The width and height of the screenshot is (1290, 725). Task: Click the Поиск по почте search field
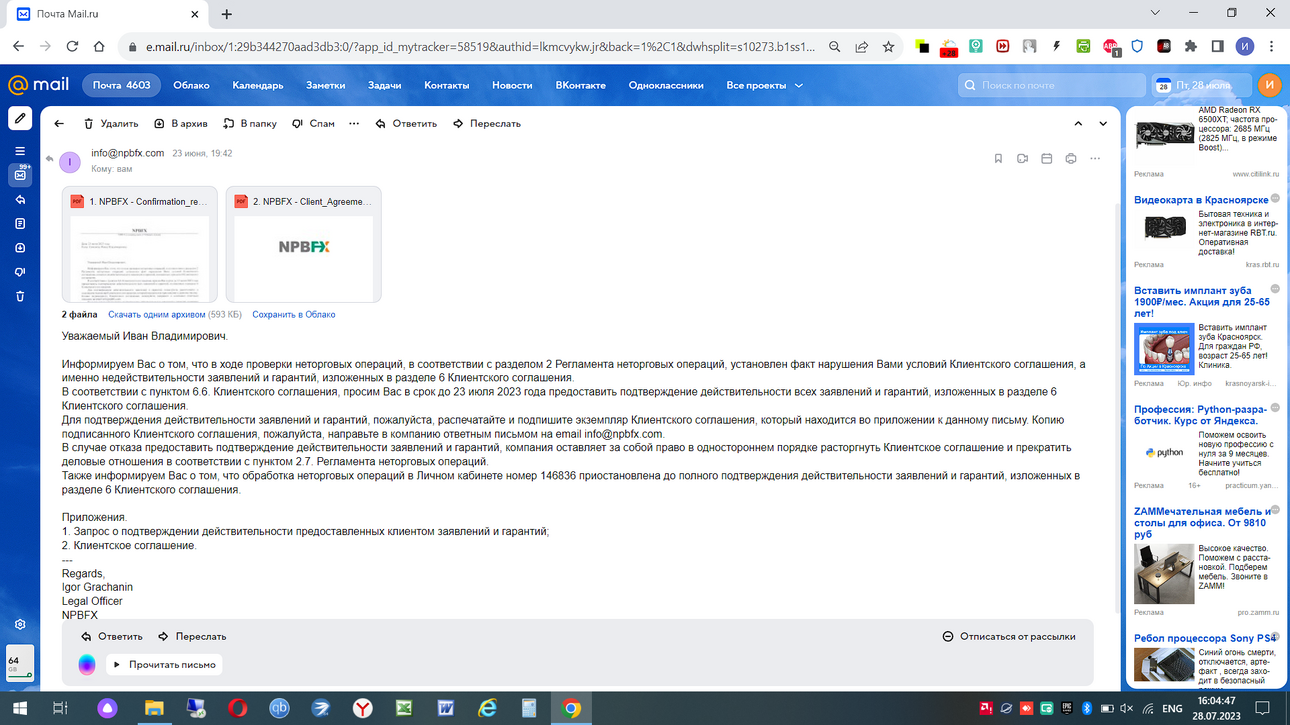[1051, 86]
